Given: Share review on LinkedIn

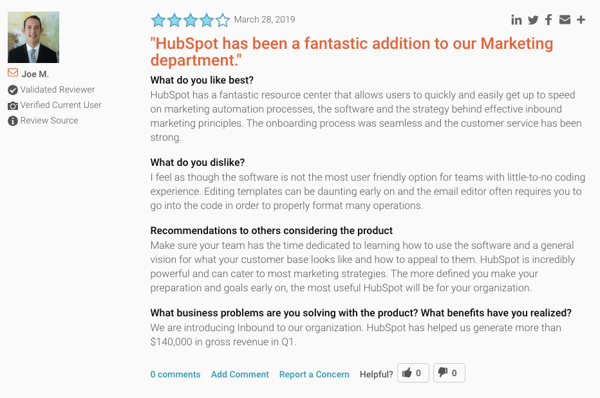Looking at the screenshot, I should 516,20.
